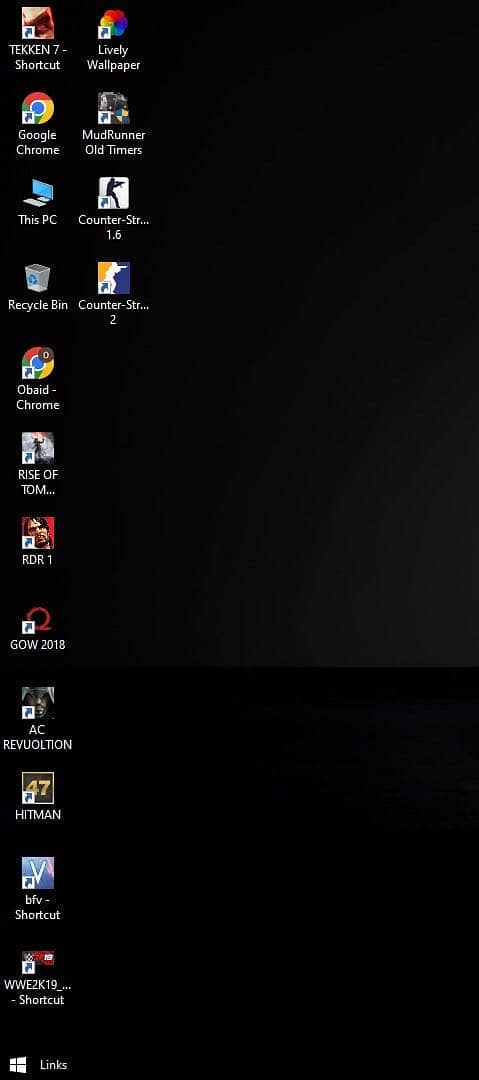Select the AC REVUOLTION shortcut icon

[x=38, y=703]
